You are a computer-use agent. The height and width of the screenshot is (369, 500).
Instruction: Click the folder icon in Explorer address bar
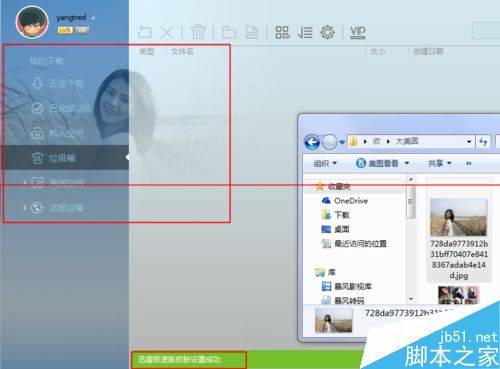coord(354,142)
